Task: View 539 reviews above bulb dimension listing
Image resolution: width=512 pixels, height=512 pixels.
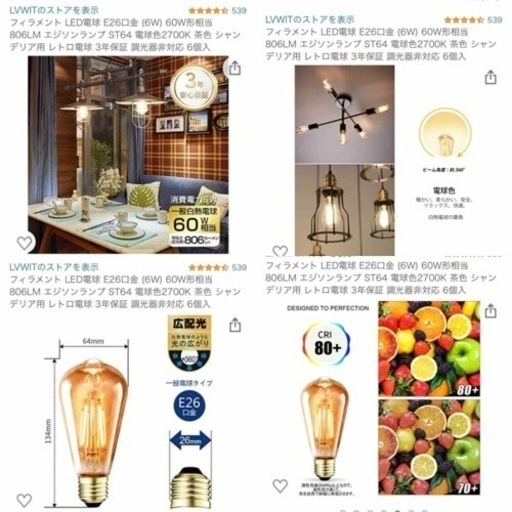Action: coord(217,267)
